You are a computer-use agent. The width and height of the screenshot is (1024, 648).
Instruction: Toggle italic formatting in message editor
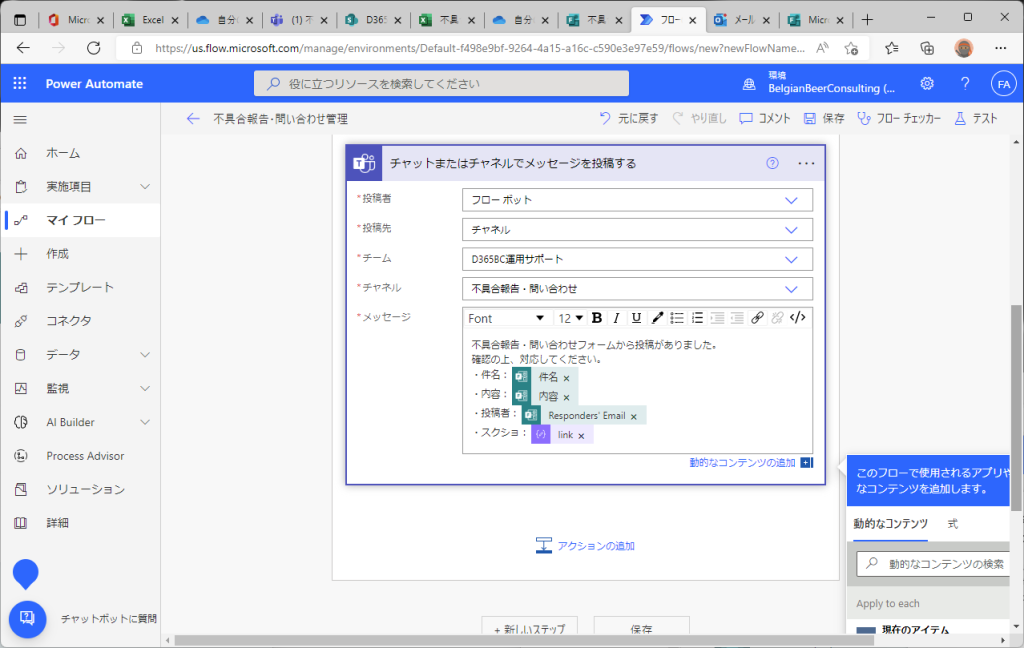click(616, 318)
